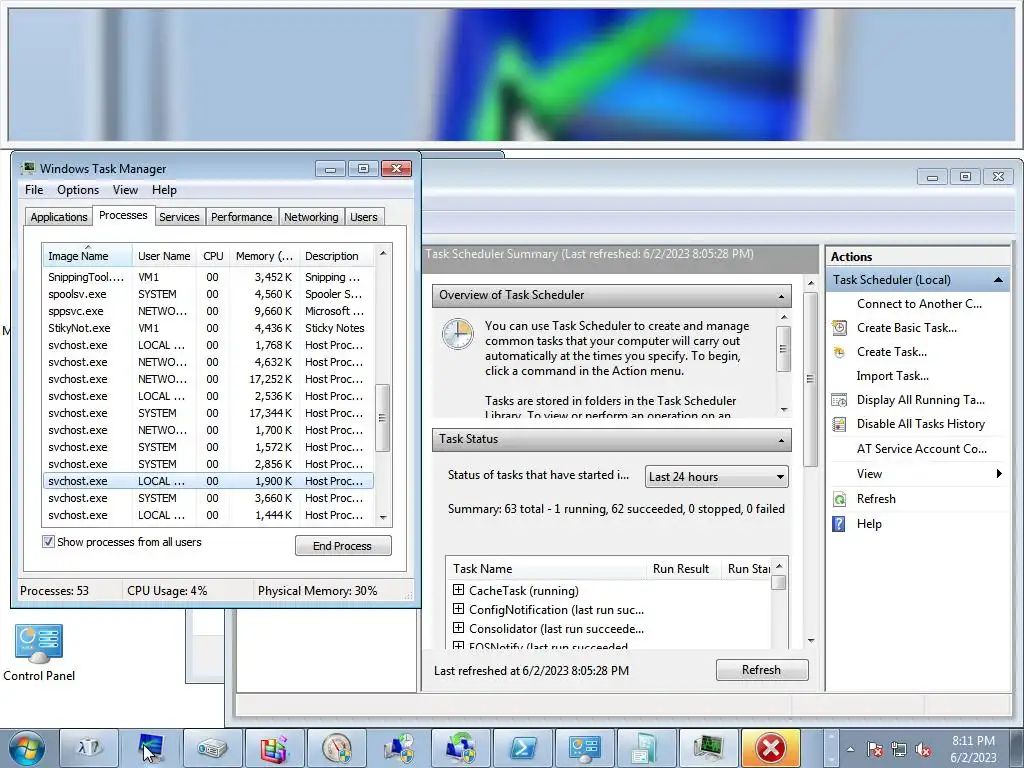Open the Options menu in Task Manager
1024x768 pixels.
click(x=78, y=190)
